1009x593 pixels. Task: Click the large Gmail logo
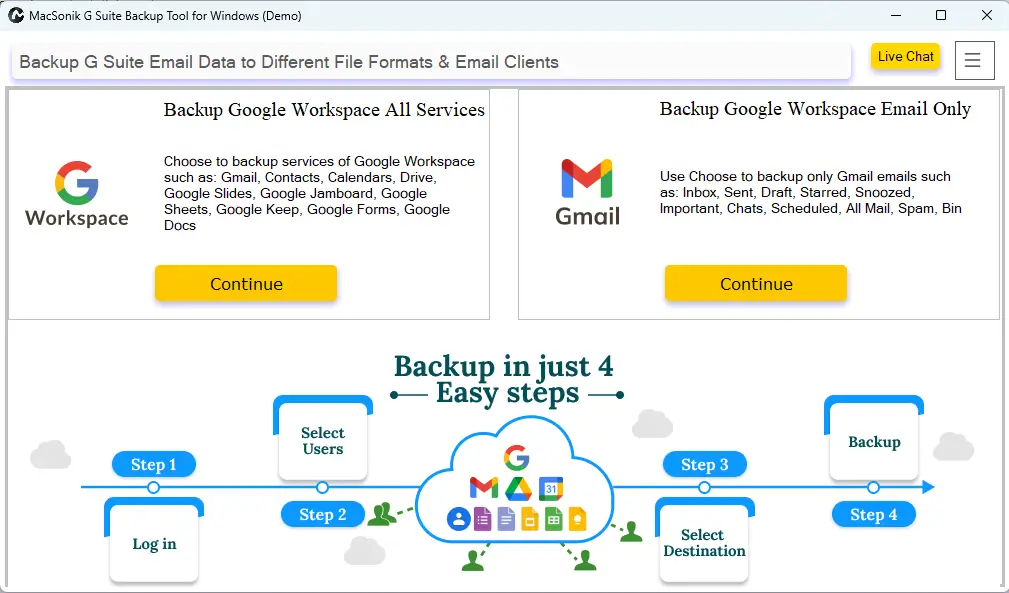click(x=588, y=192)
